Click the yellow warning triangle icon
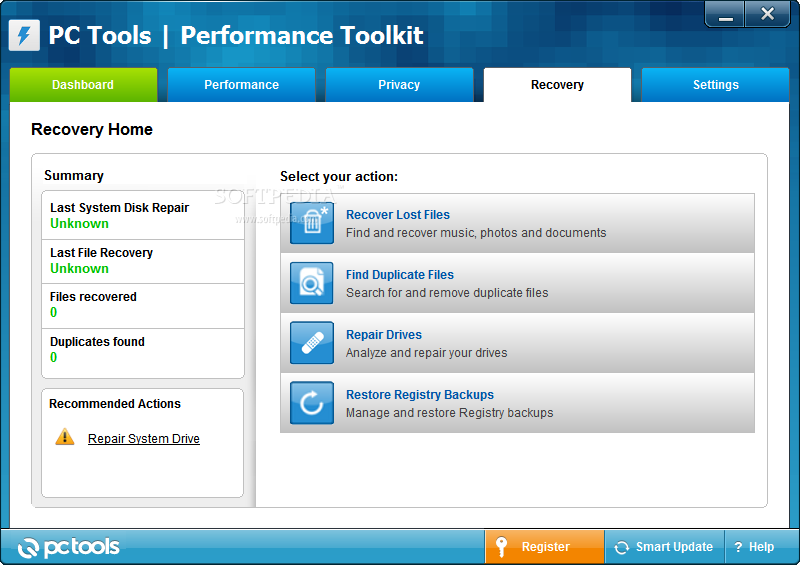This screenshot has height=565, width=800. 65,437
